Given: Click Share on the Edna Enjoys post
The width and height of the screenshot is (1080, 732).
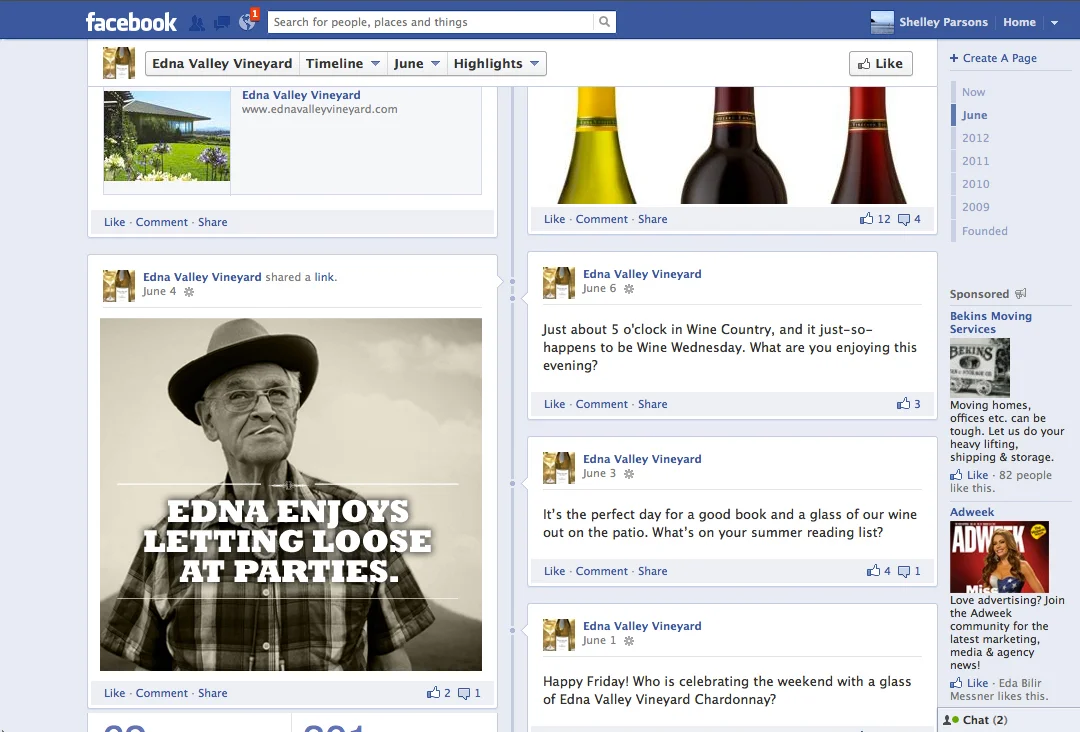Looking at the screenshot, I should (212, 693).
